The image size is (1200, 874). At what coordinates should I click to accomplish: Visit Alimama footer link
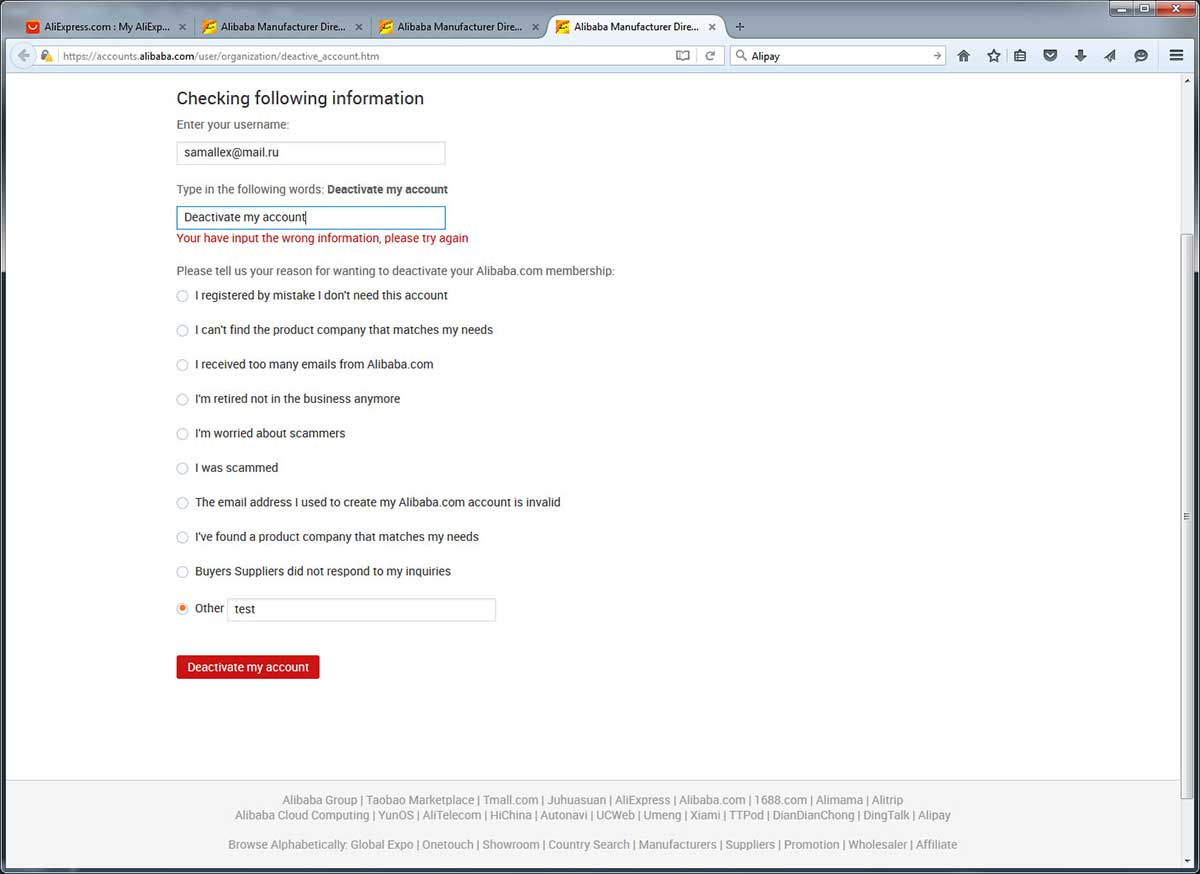tap(839, 800)
